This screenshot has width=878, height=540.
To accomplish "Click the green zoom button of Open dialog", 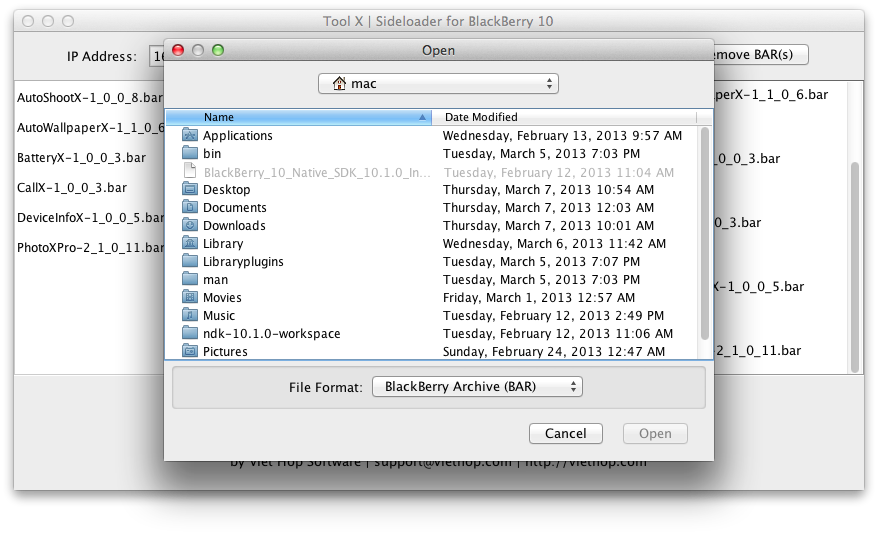I will 218,50.
